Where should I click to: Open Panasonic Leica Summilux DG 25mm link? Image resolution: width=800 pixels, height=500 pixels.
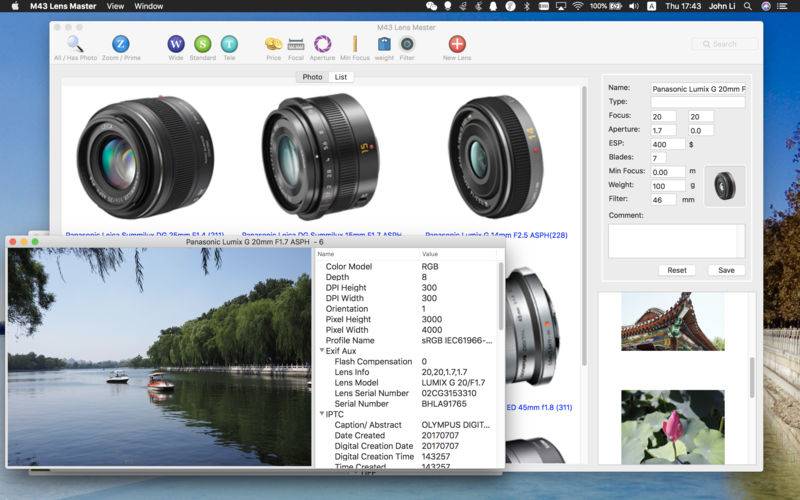(144, 235)
